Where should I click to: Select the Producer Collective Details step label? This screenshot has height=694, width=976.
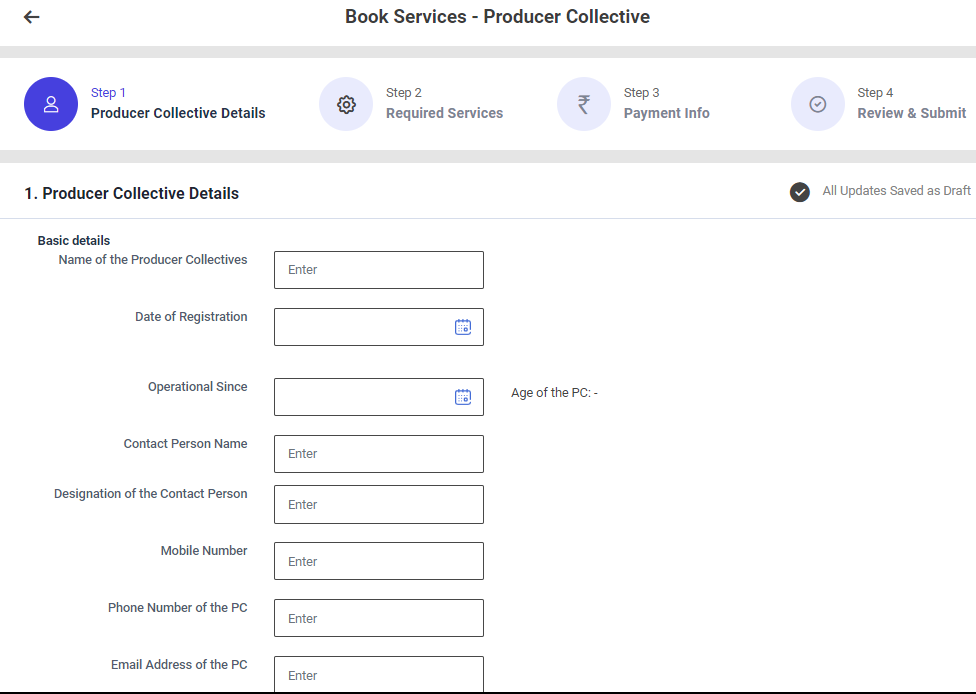click(178, 113)
